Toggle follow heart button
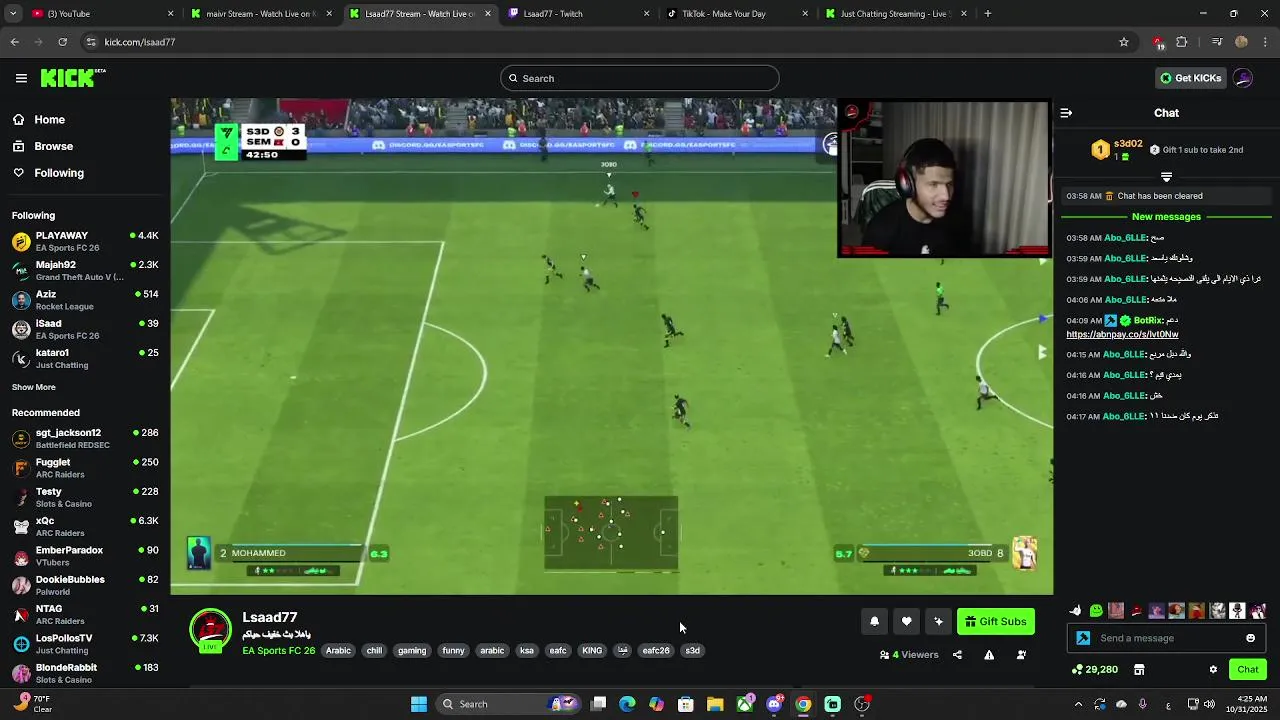The image size is (1280, 720). click(906, 621)
